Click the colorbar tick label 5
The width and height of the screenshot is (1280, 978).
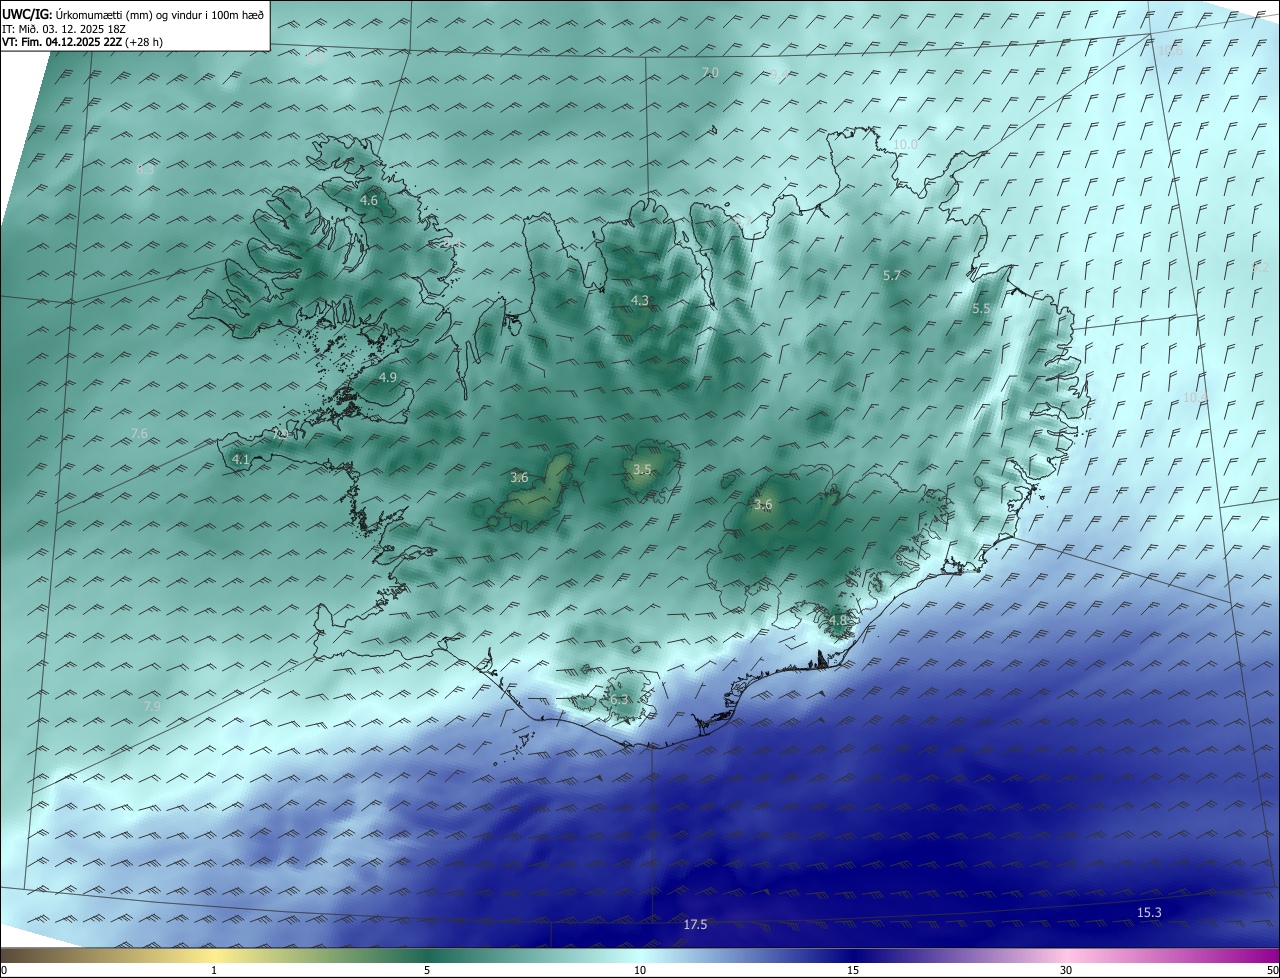point(427,970)
